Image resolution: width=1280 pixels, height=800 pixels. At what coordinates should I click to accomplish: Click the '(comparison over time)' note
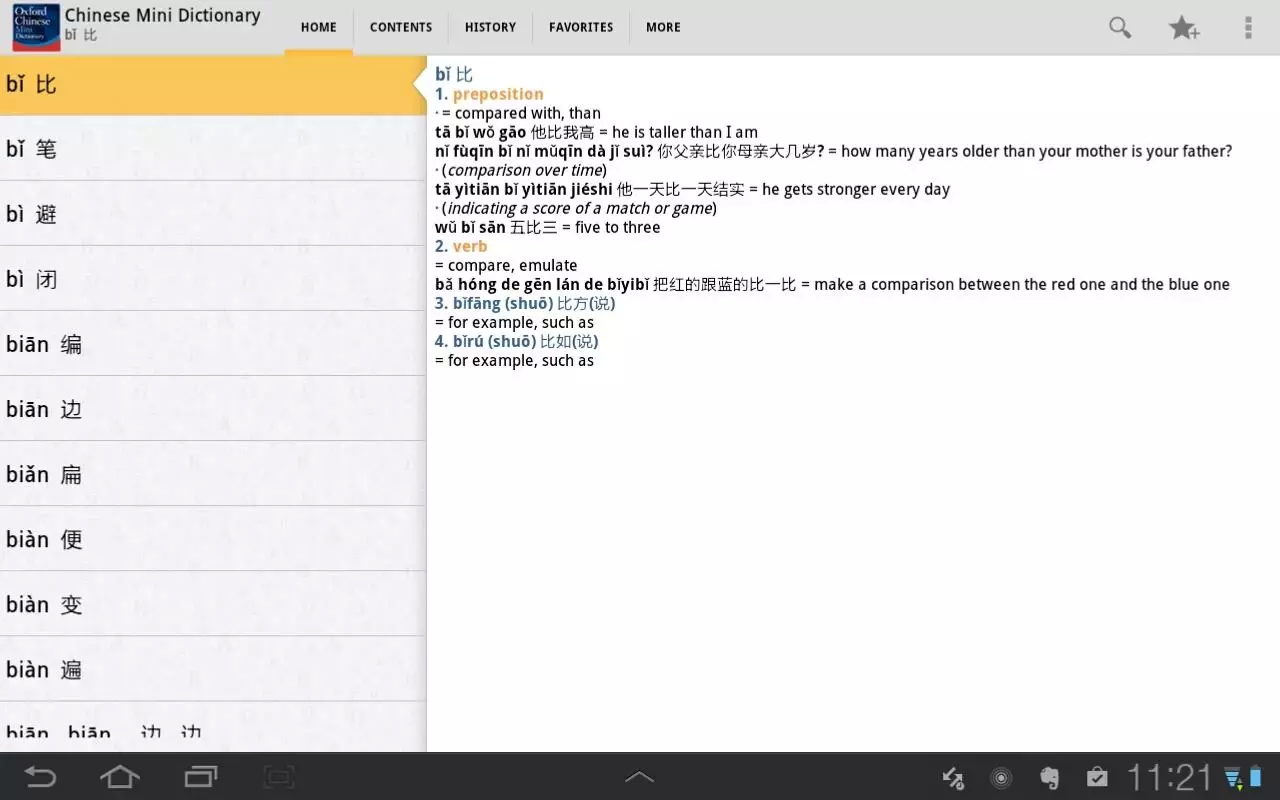(x=524, y=170)
